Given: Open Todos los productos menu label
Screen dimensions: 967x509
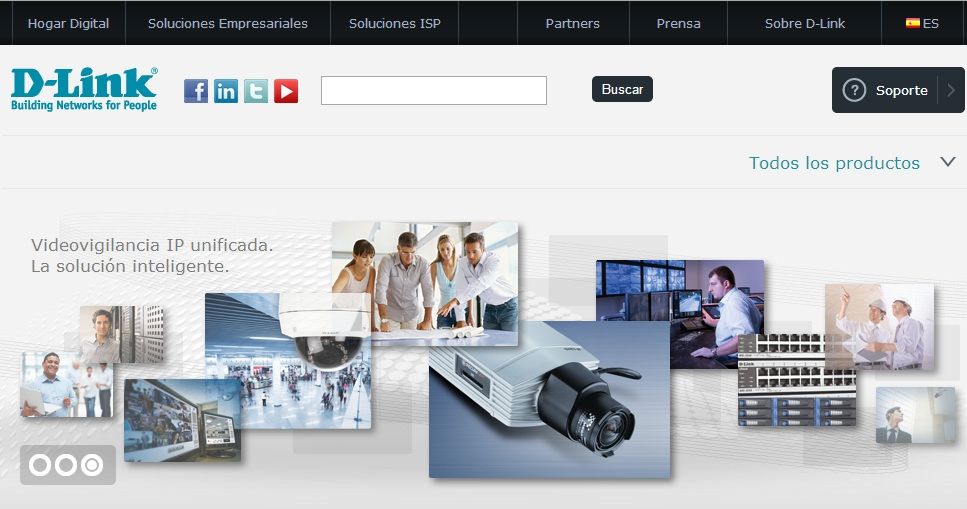Looking at the screenshot, I should click(834, 163).
